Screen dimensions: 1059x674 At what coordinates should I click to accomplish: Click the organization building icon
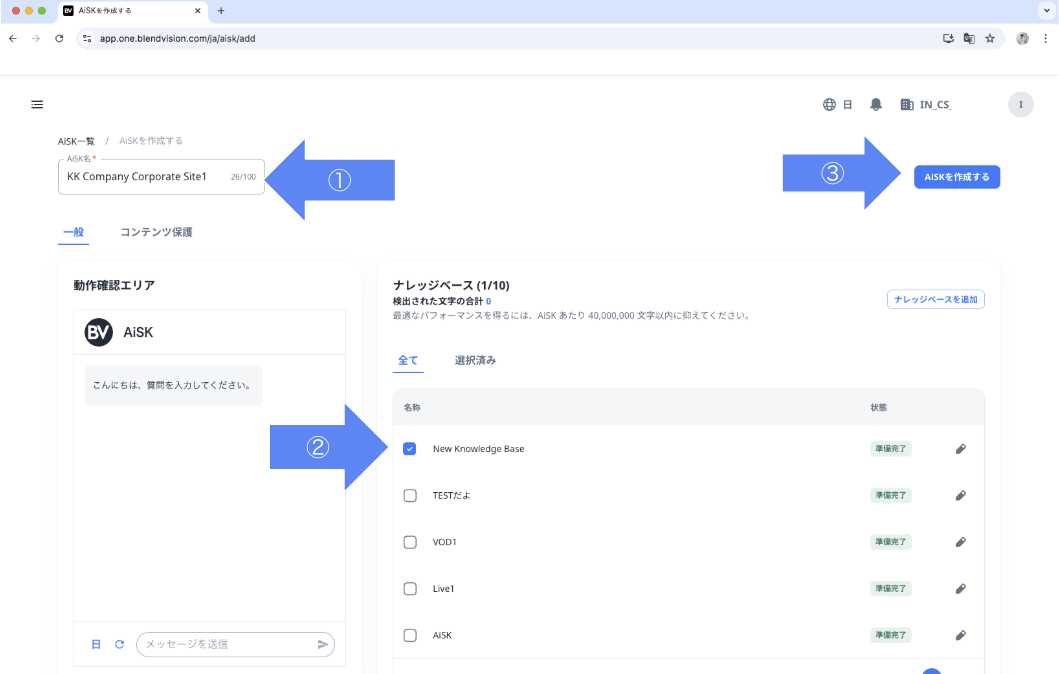(906, 104)
